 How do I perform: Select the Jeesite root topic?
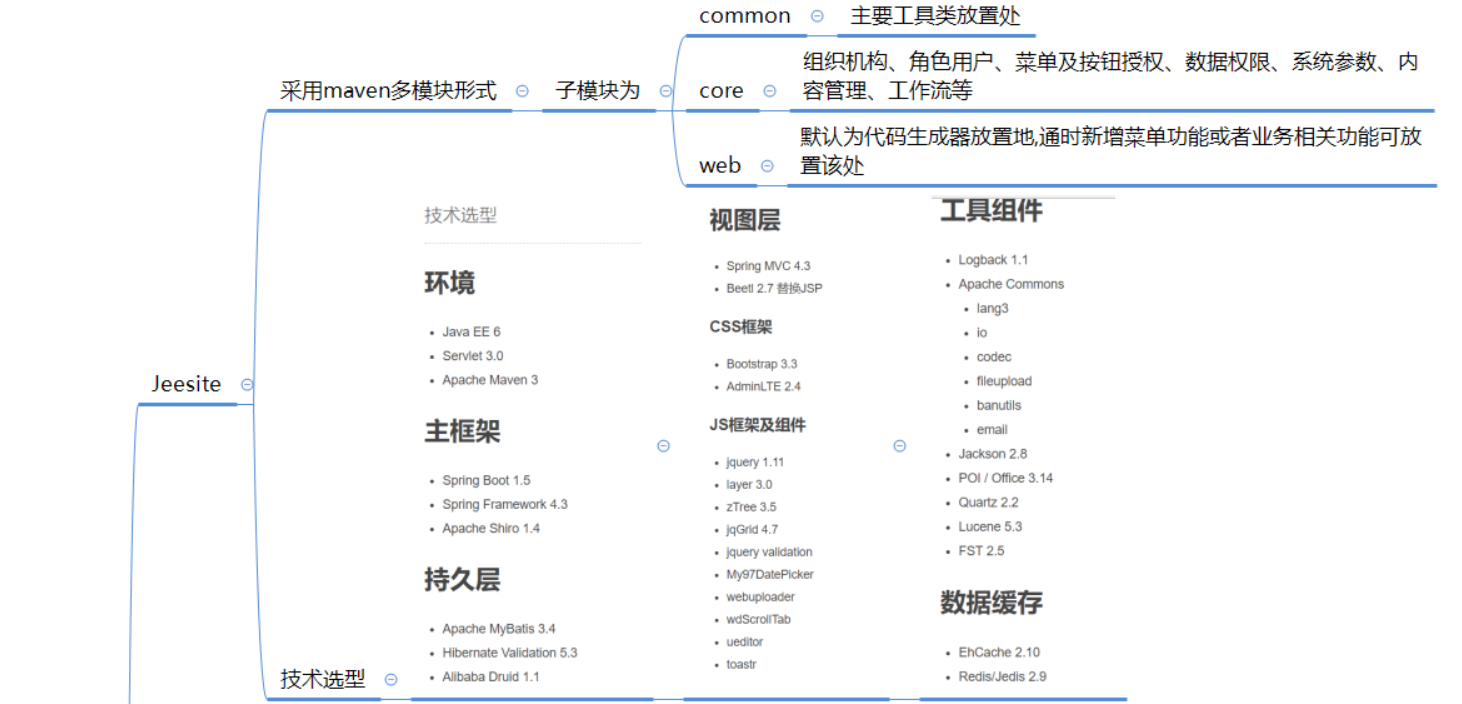point(186,383)
